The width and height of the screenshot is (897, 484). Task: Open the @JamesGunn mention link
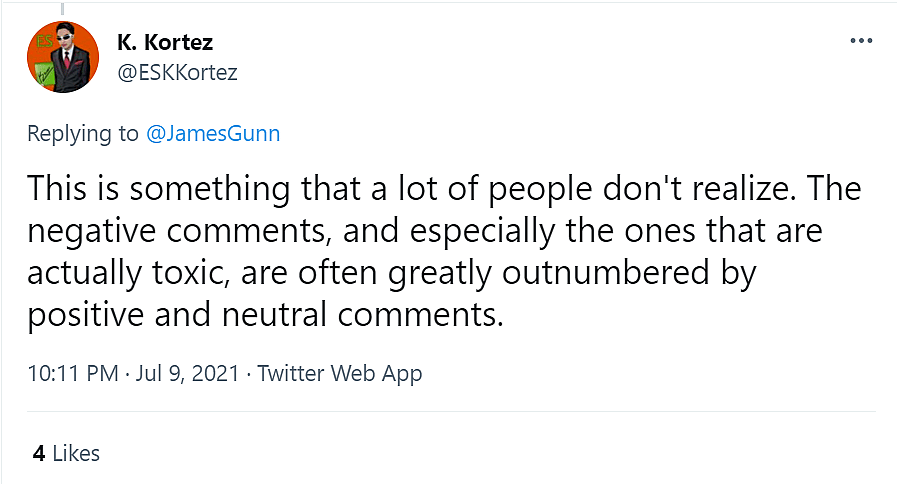click(x=213, y=133)
